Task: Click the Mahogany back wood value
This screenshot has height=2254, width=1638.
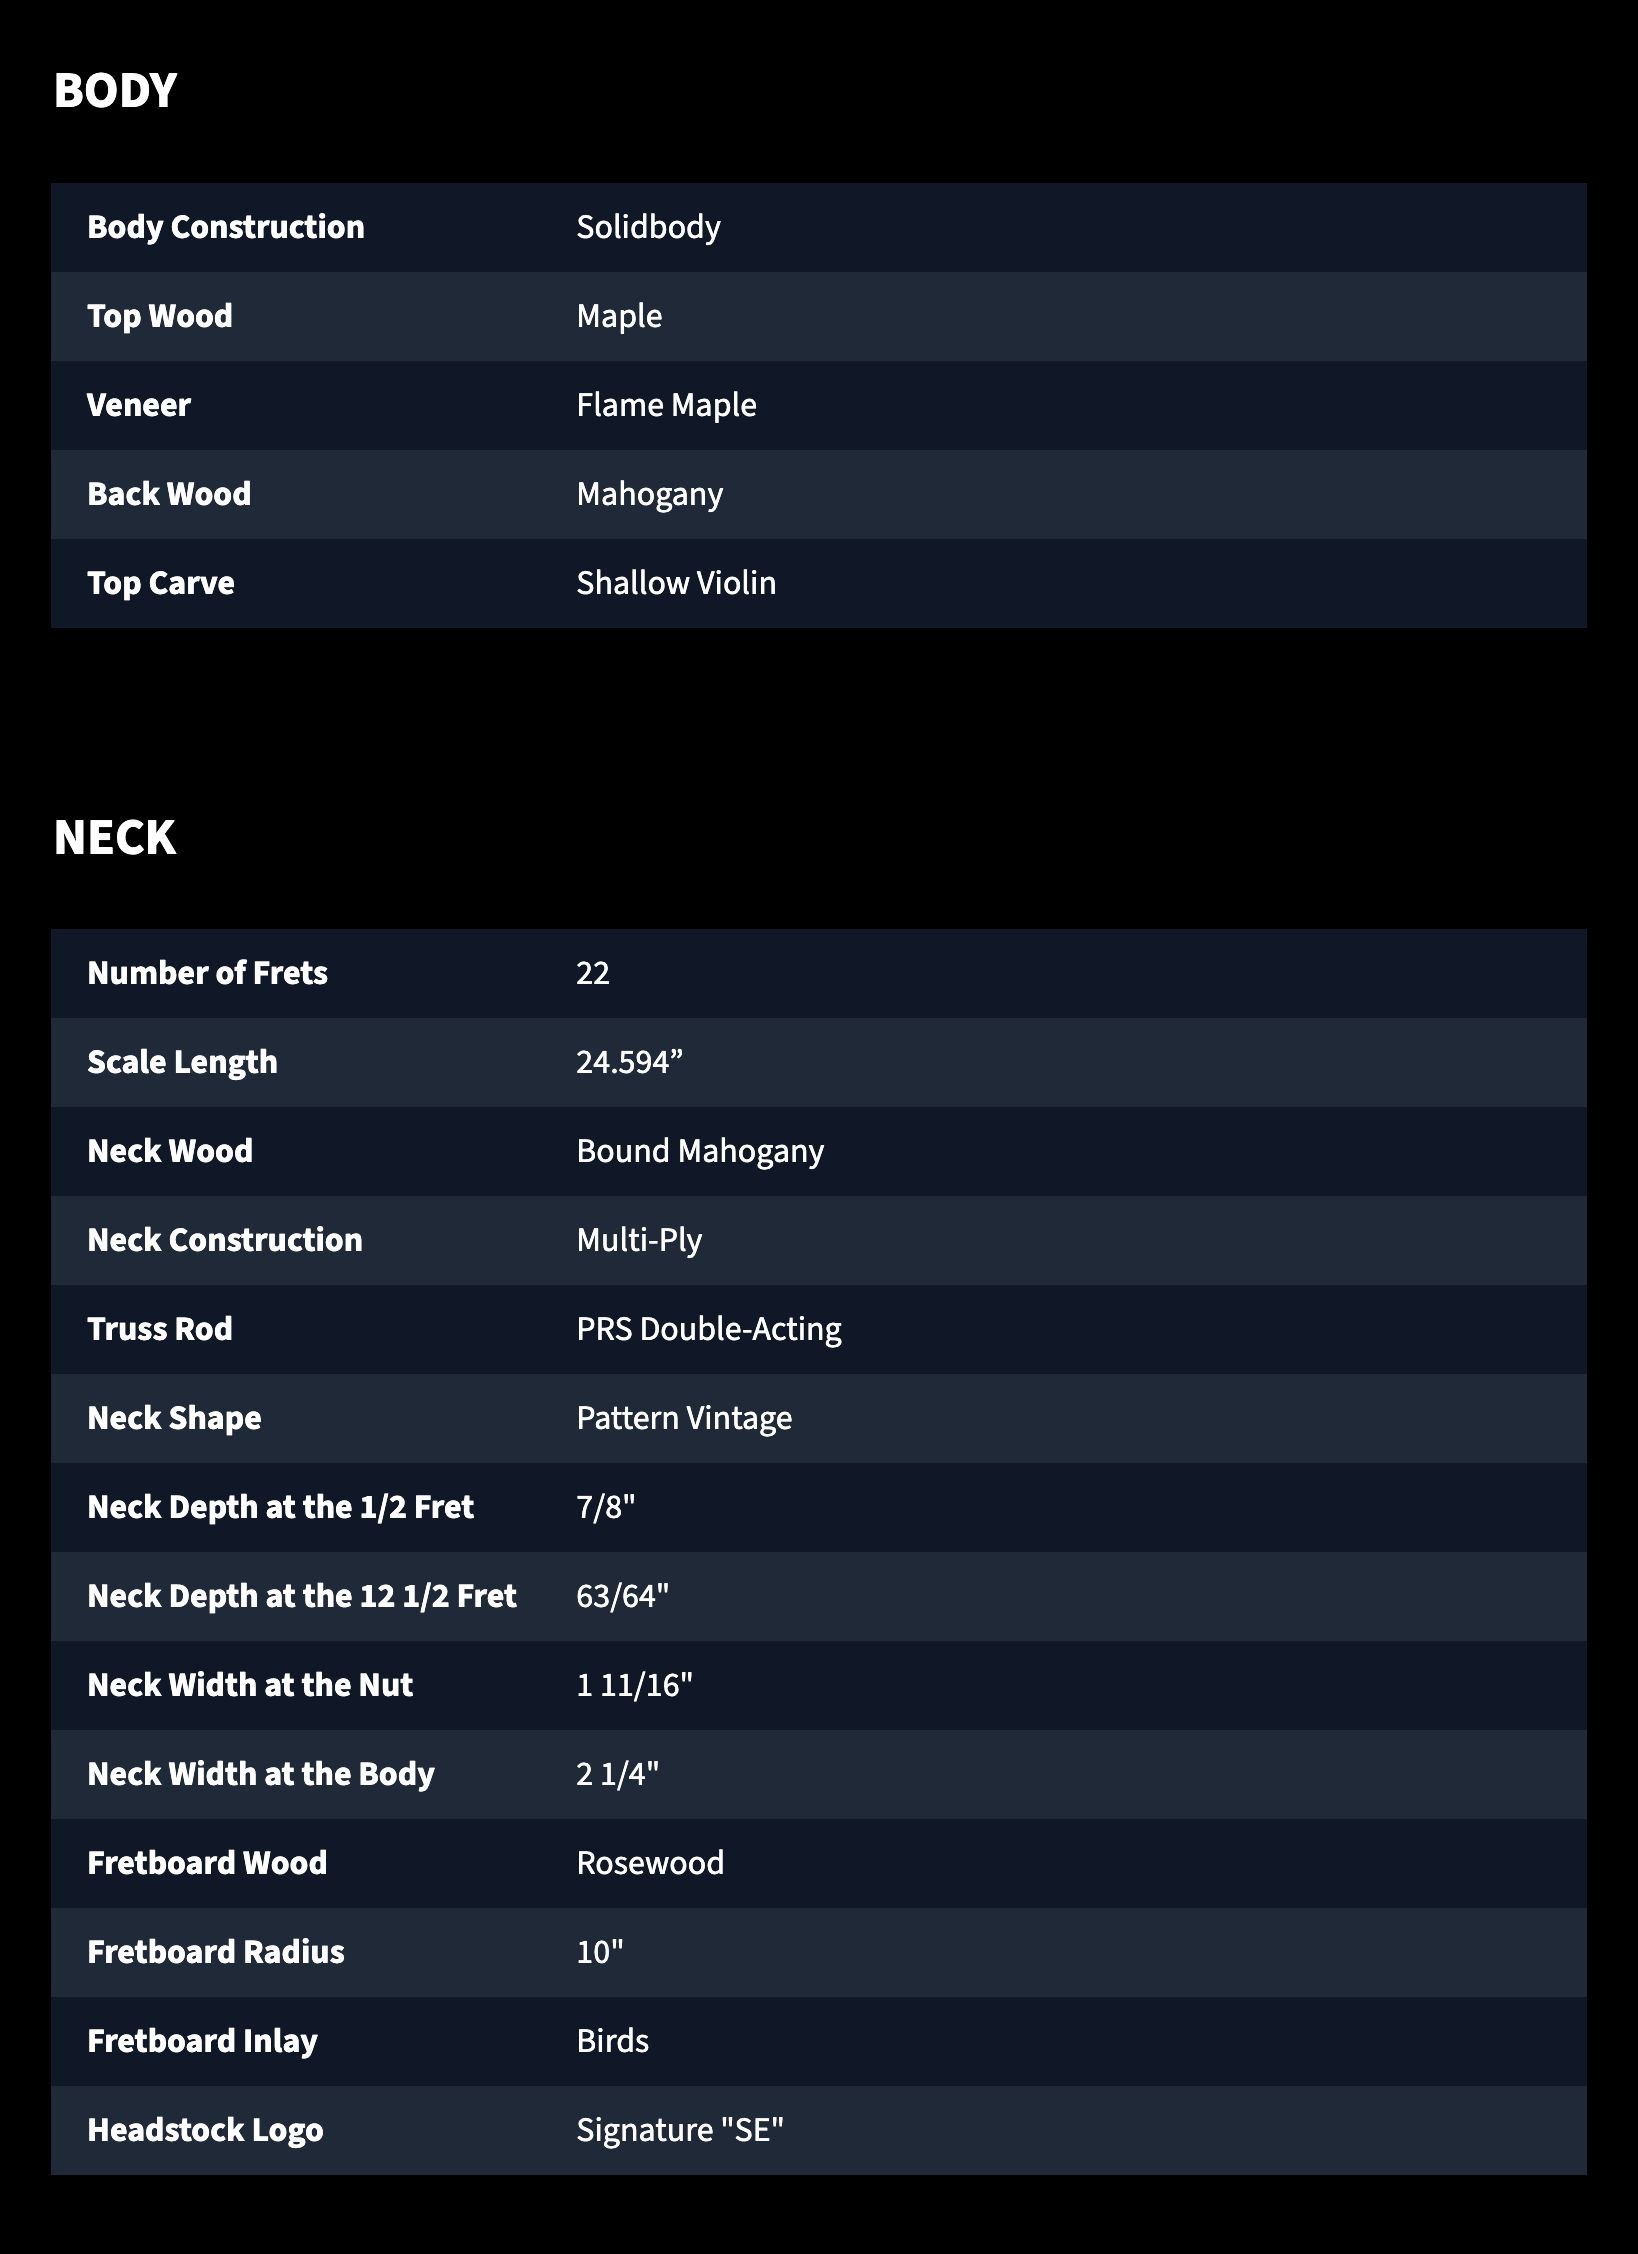Action: [x=650, y=494]
